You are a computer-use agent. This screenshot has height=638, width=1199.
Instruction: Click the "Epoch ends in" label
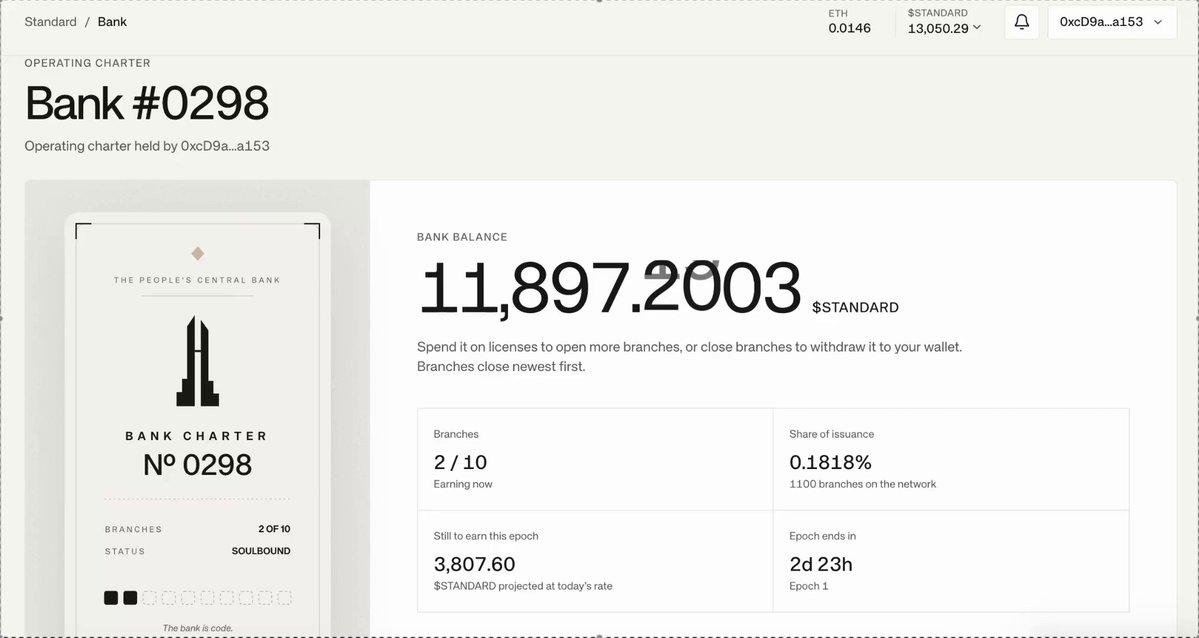(823, 536)
